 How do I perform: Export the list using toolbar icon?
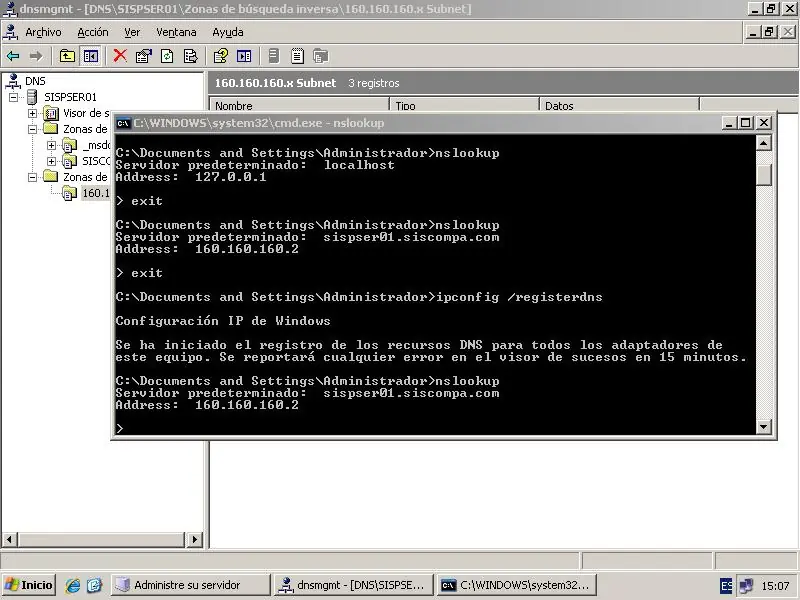pyautogui.click(x=190, y=56)
